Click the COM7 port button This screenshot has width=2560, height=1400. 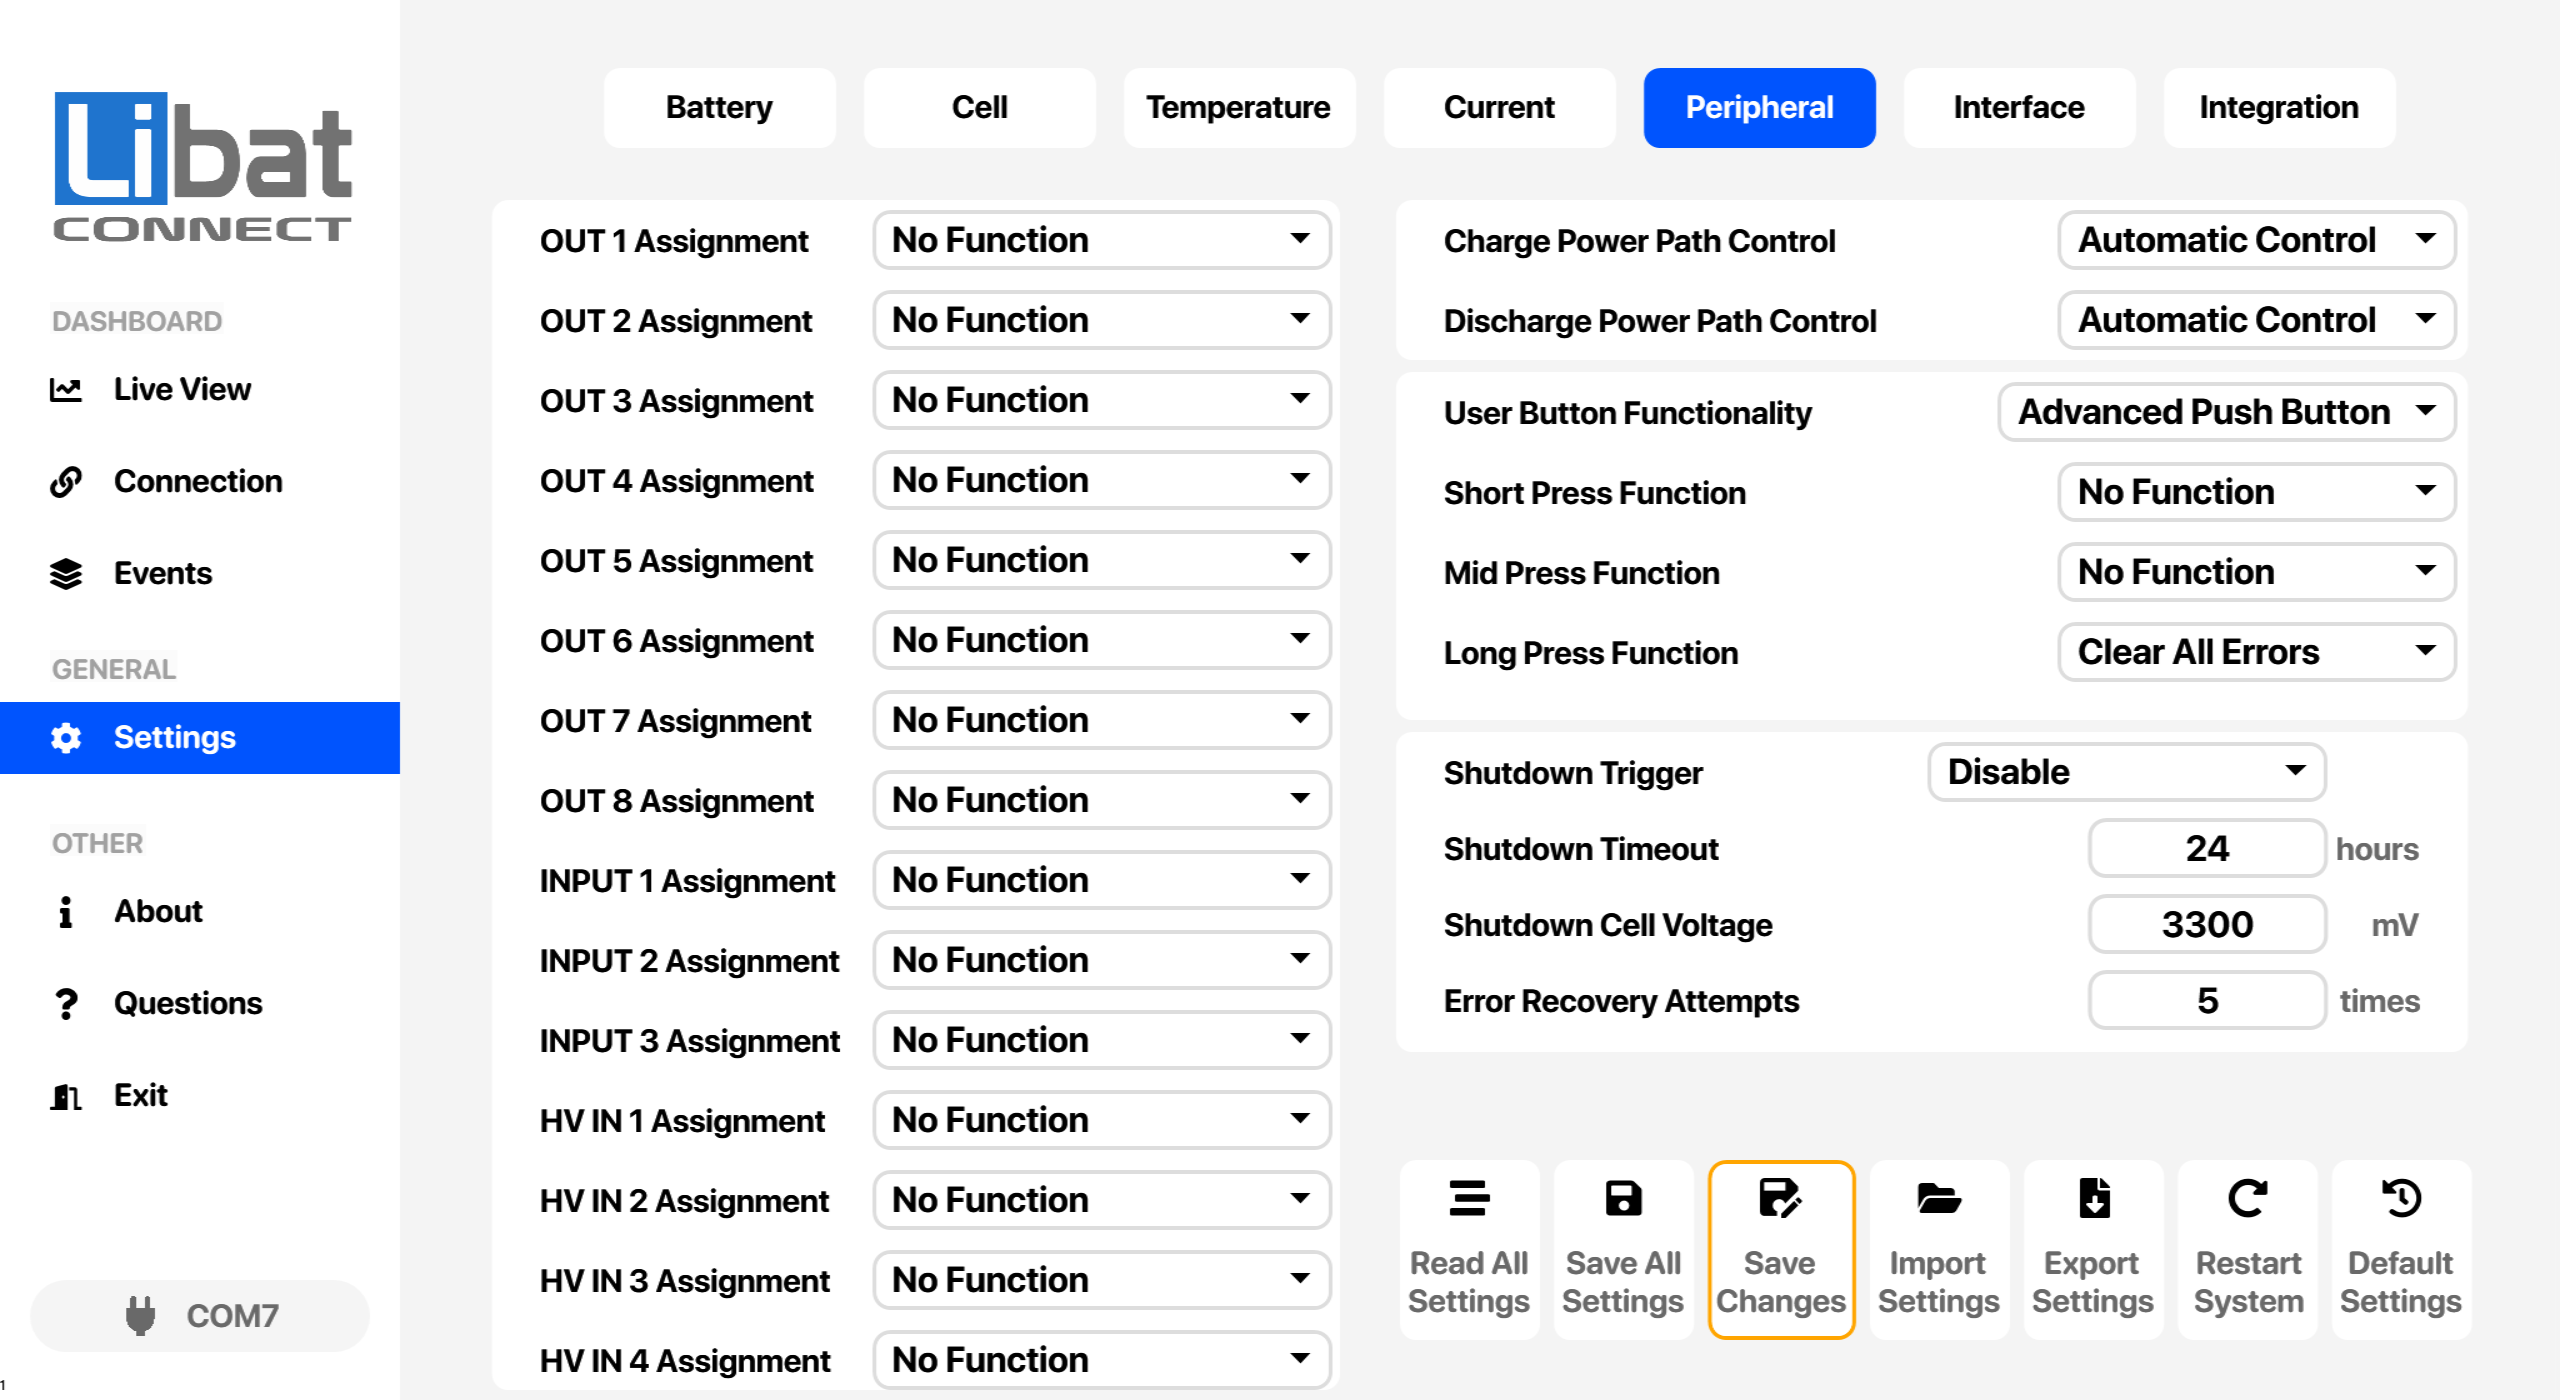200,1316
